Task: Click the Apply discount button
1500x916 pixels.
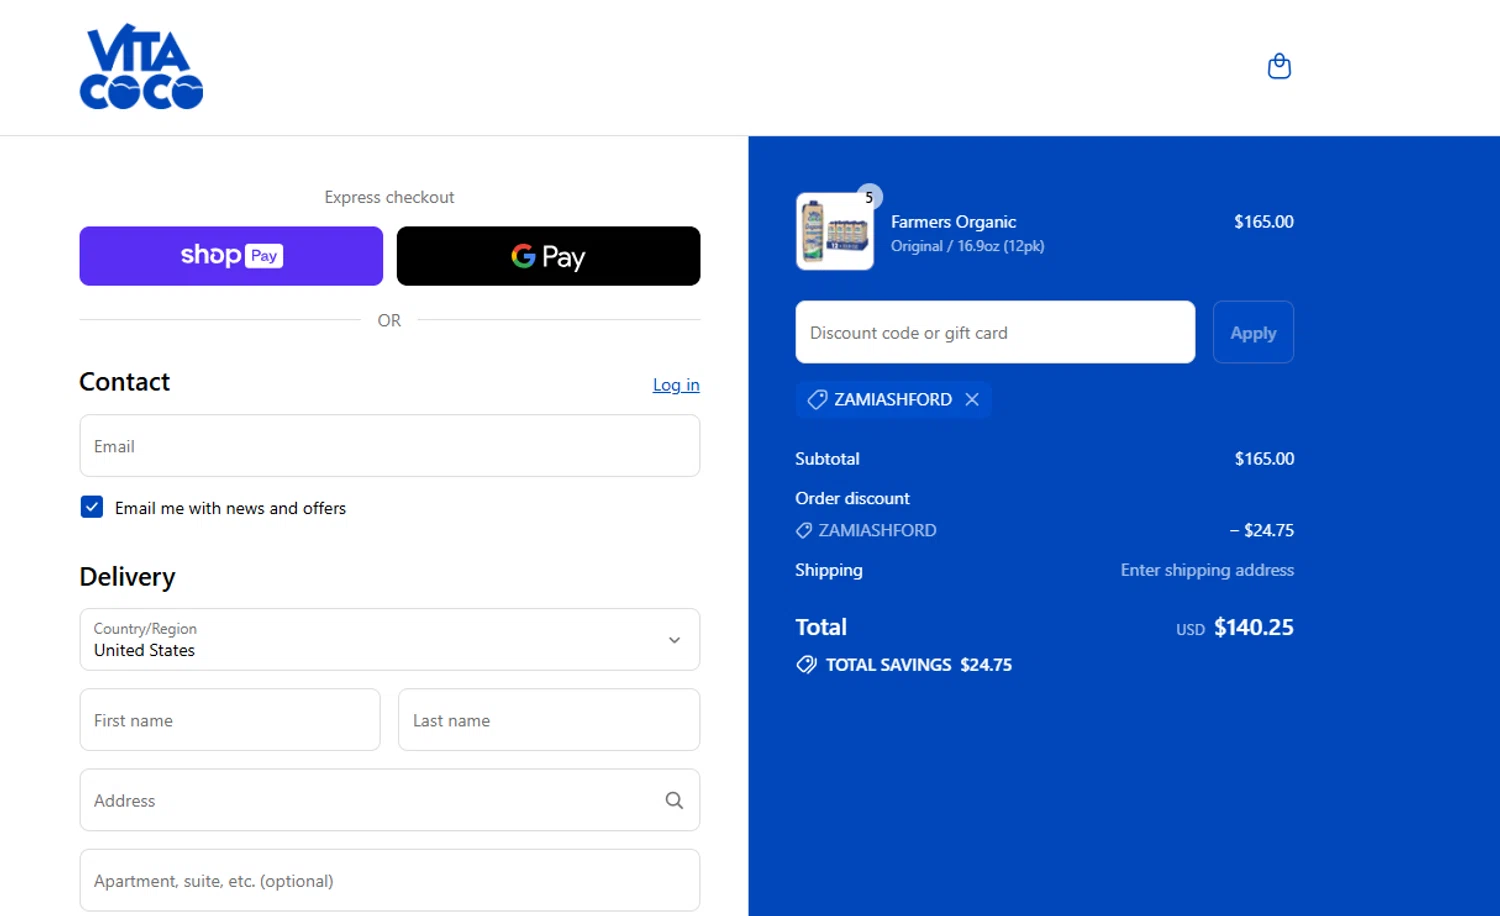Action: (x=1253, y=332)
